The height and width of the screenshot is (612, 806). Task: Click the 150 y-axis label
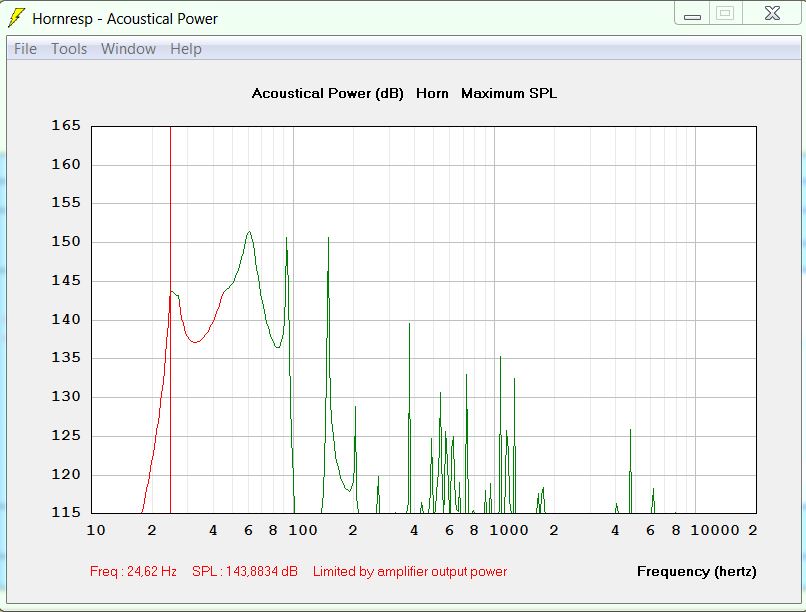click(x=66, y=242)
